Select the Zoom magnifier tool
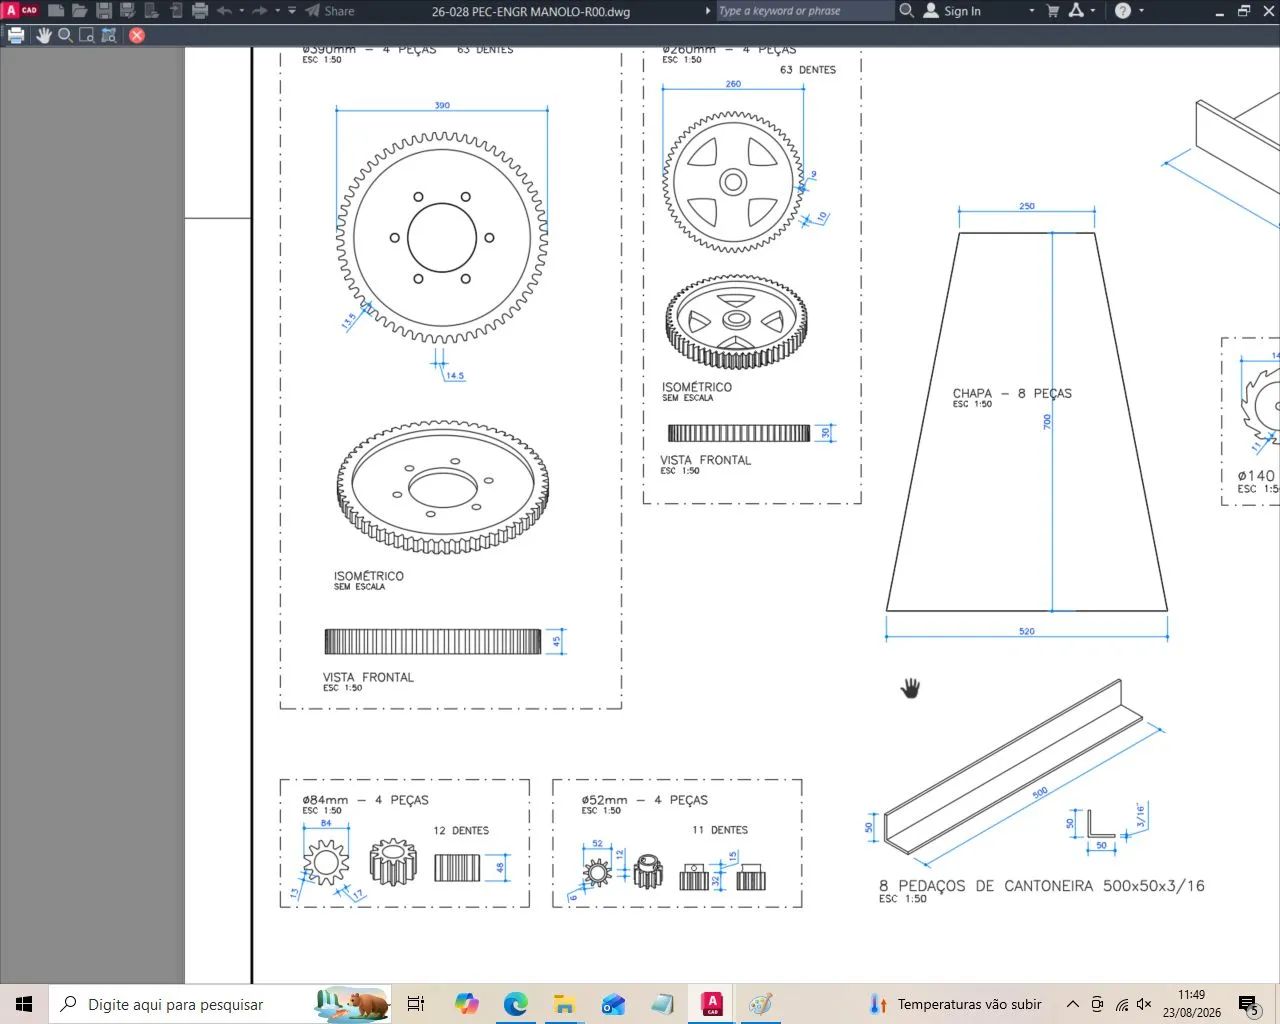 [x=65, y=35]
